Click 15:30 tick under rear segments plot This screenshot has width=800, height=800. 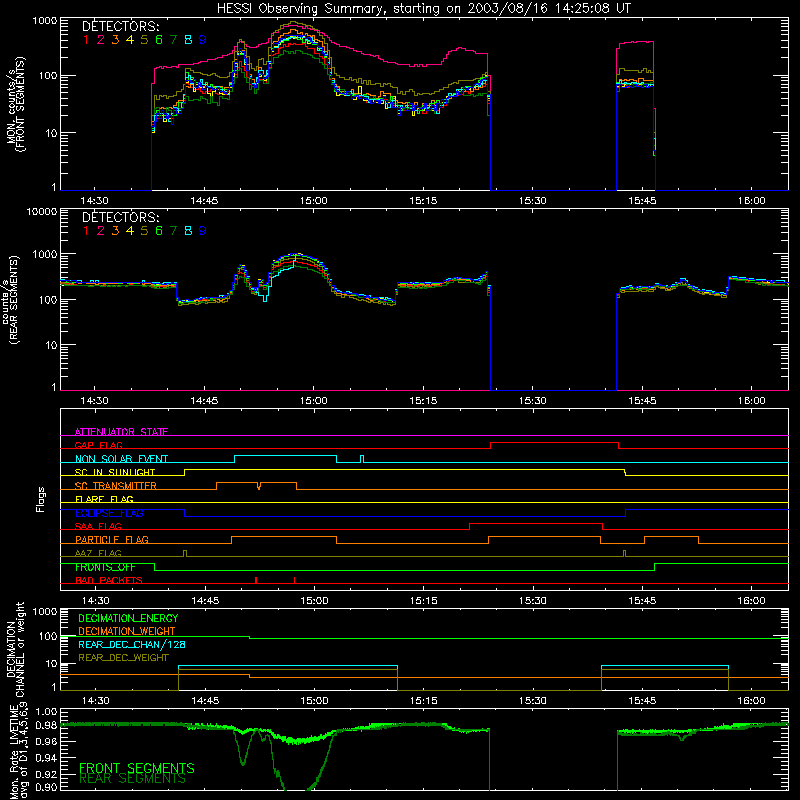(x=532, y=401)
